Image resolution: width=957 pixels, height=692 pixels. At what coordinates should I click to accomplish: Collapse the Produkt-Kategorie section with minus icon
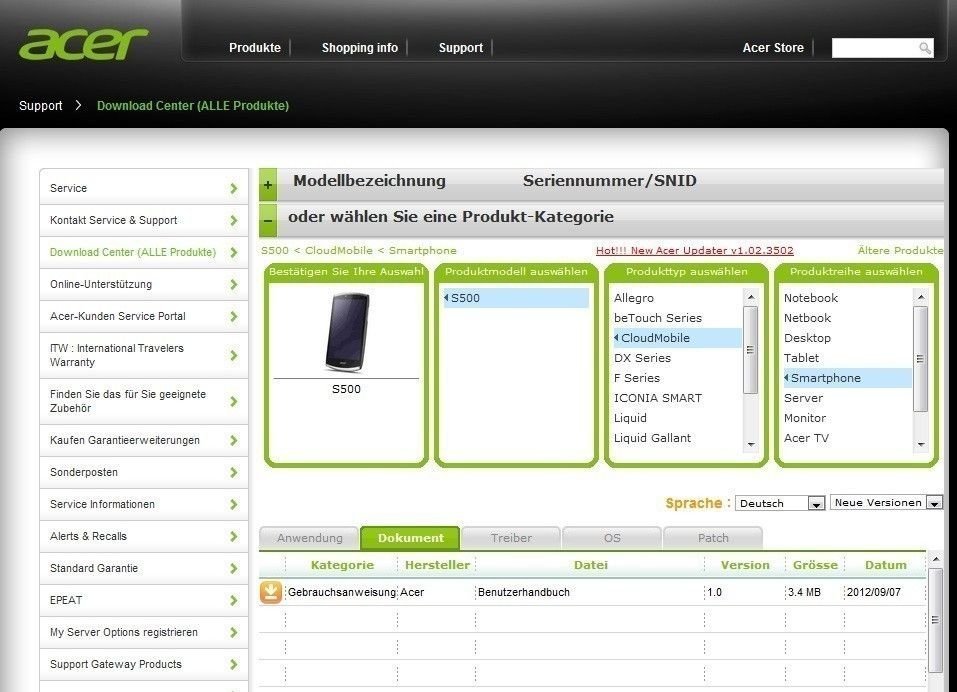[268, 221]
